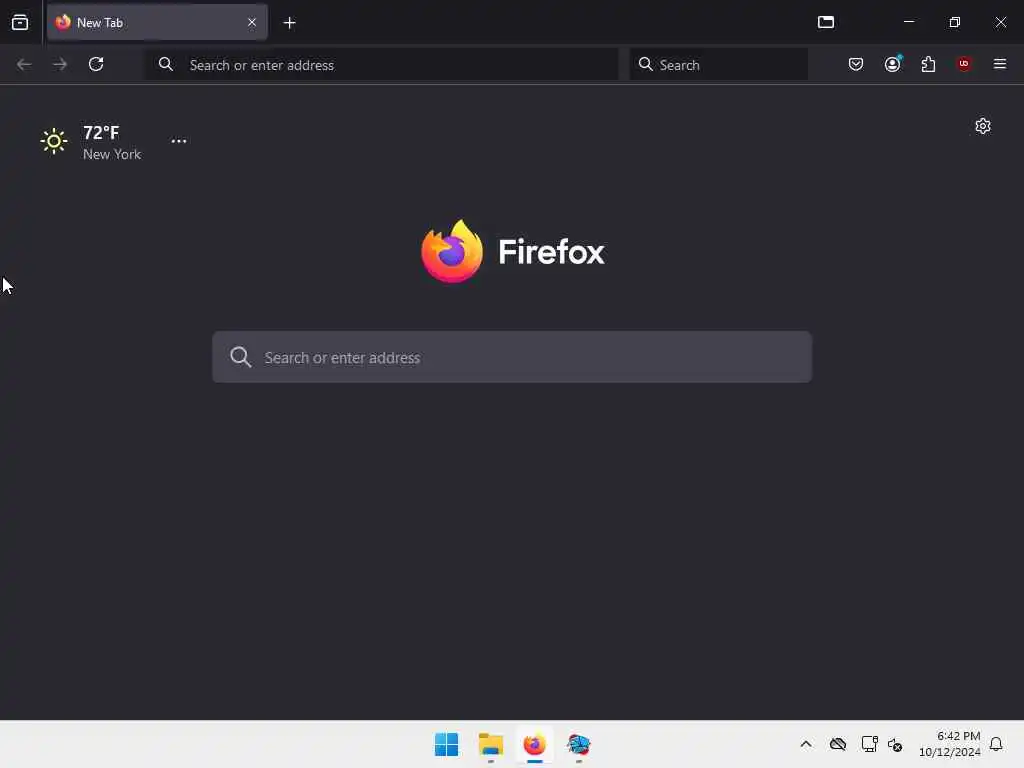Screen dimensions: 1024x768
Task: Open the blue bird app taskbar icon
Action: pyautogui.click(x=579, y=744)
